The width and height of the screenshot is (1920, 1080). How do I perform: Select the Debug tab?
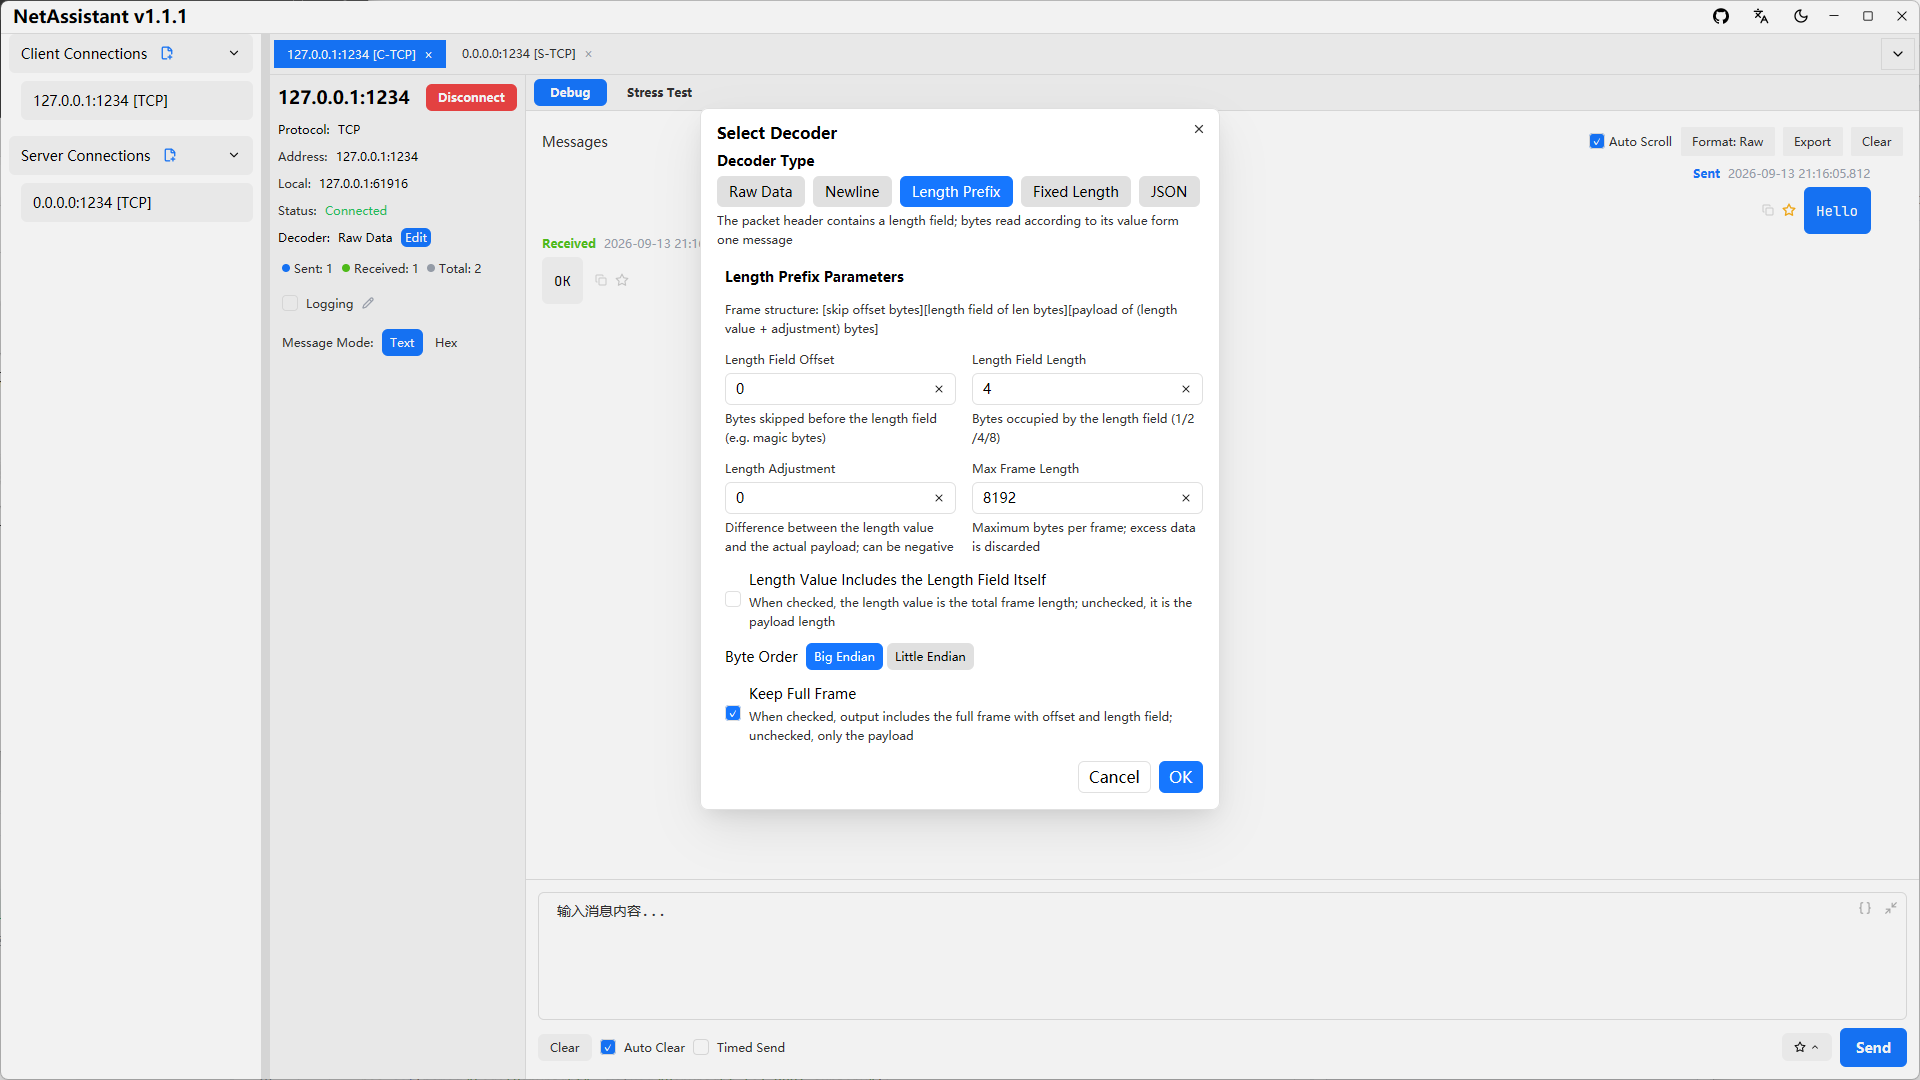click(x=570, y=92)
